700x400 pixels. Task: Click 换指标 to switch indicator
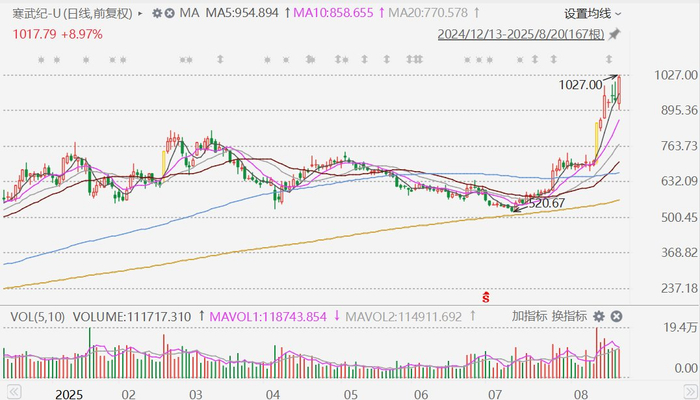(569, 316)
